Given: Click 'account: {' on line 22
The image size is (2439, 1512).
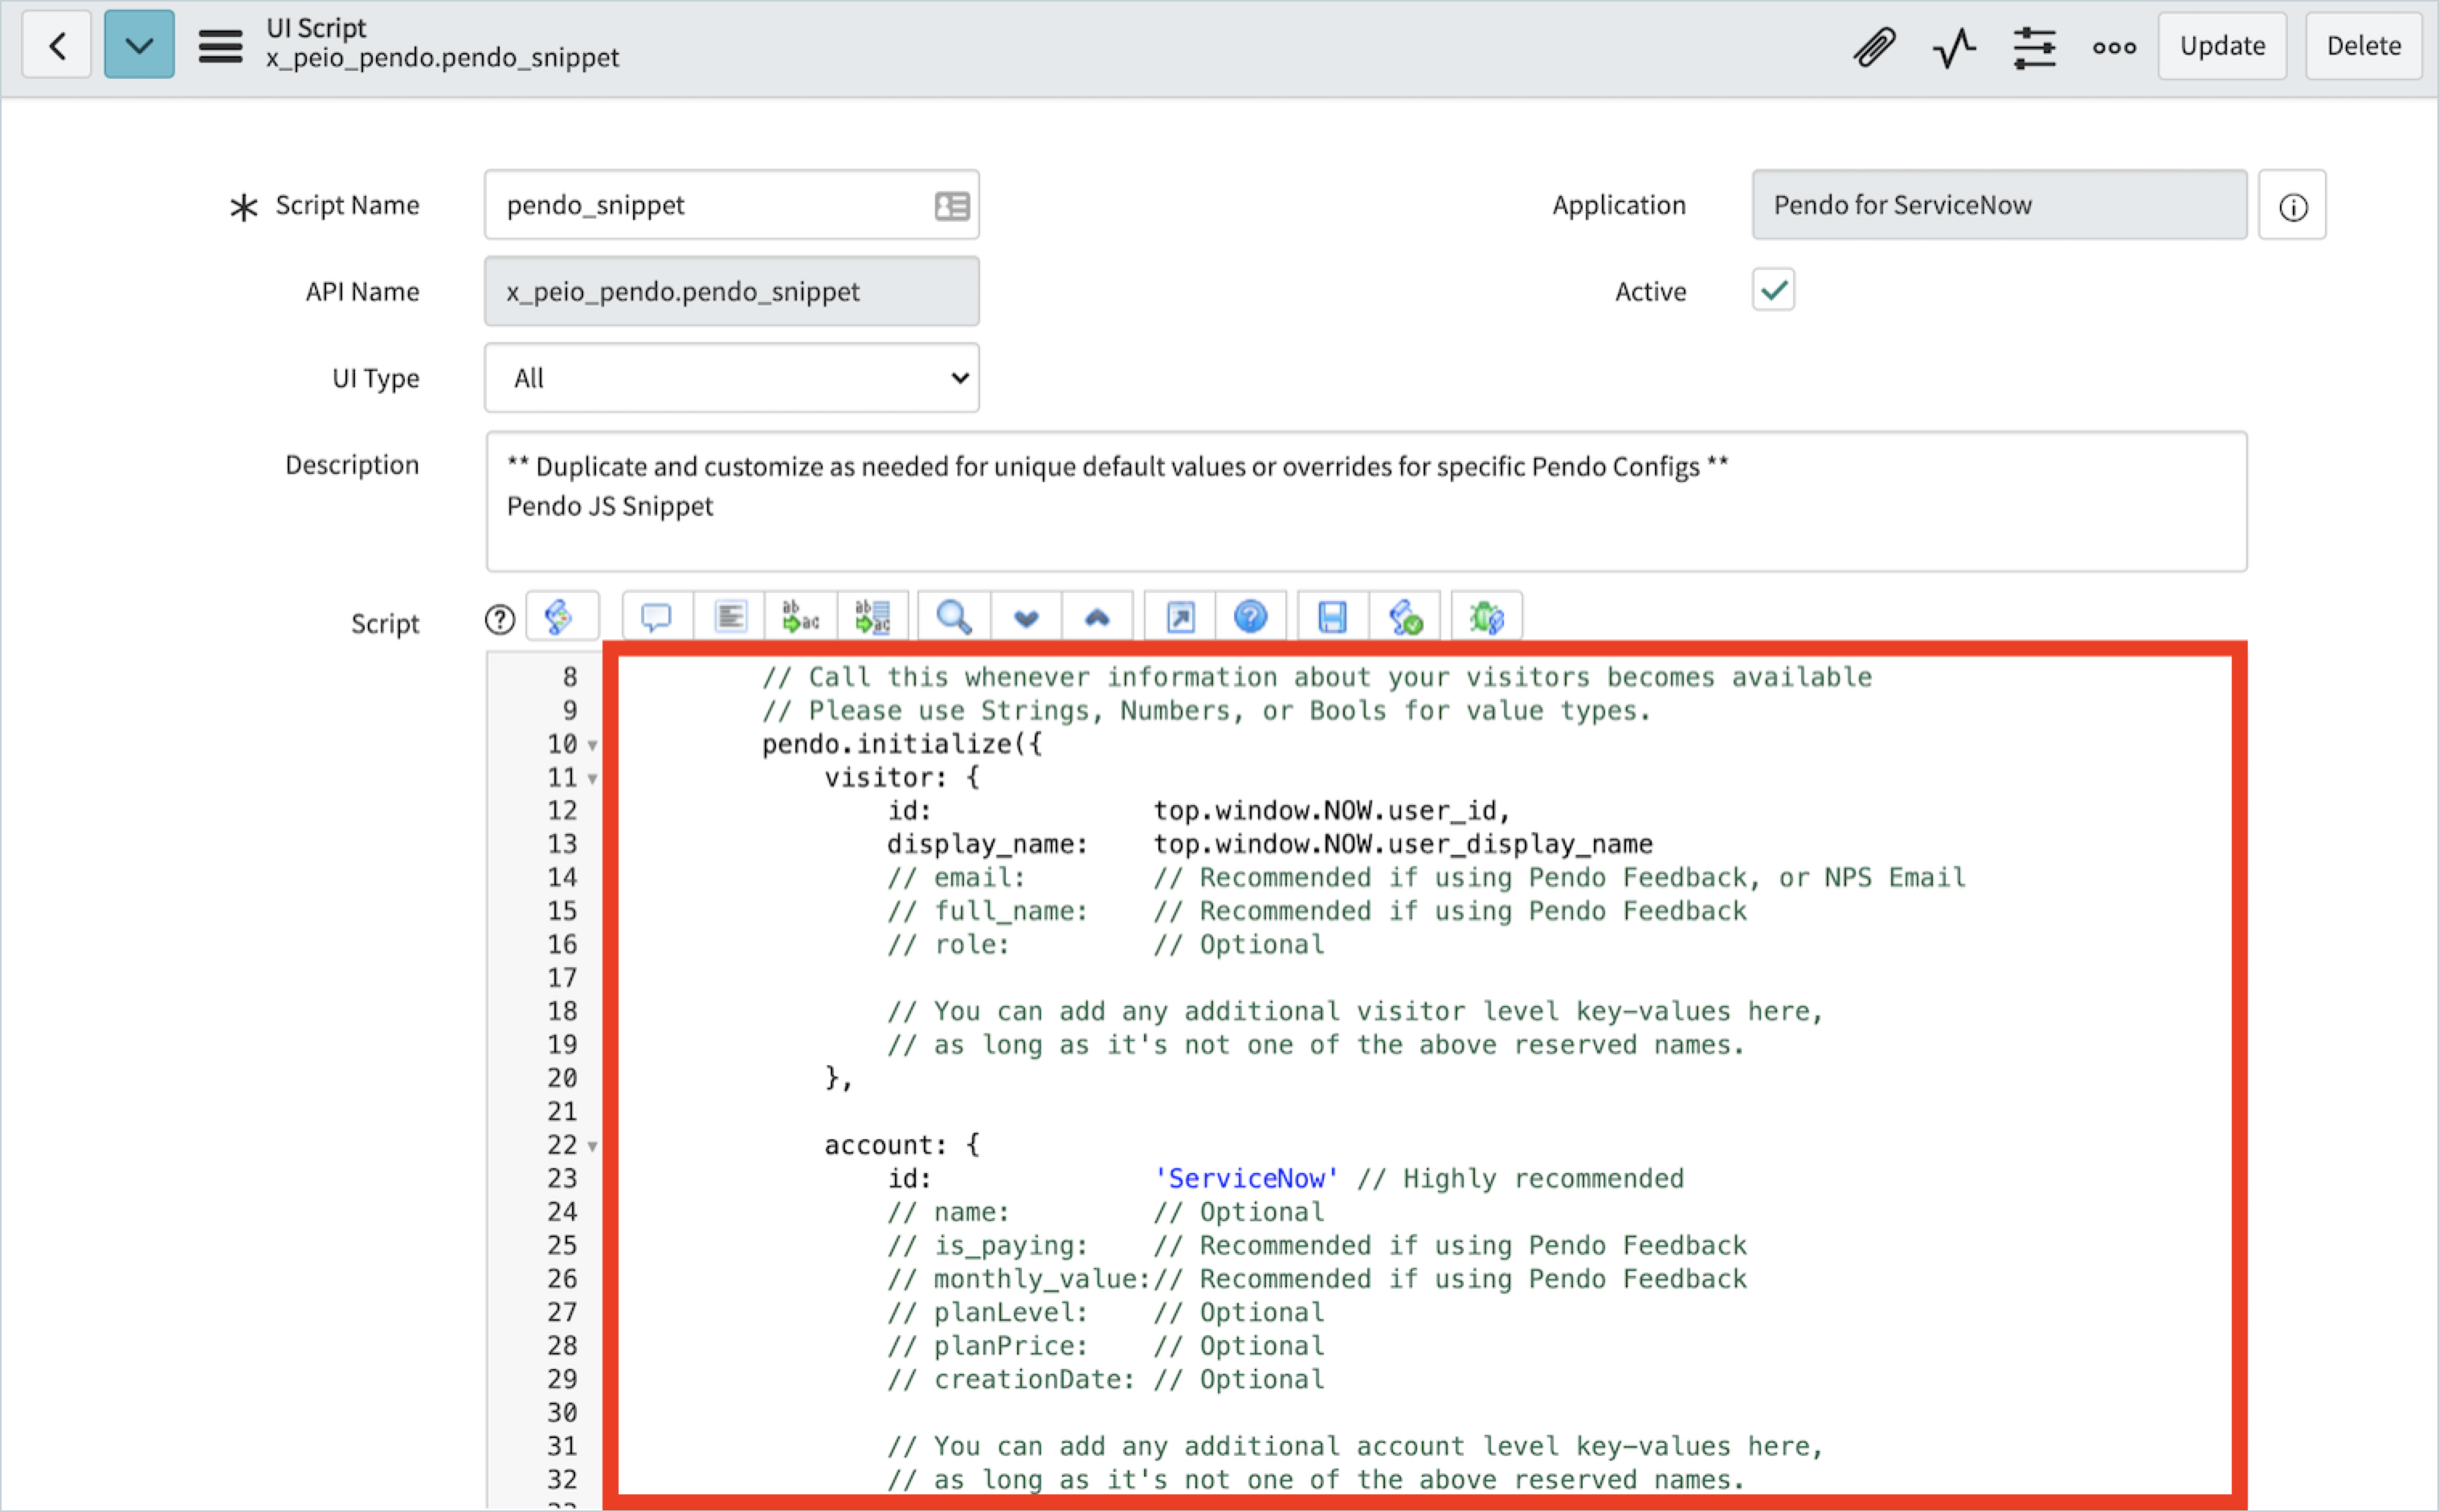Looking at the screenshot, I should 902,1145.
